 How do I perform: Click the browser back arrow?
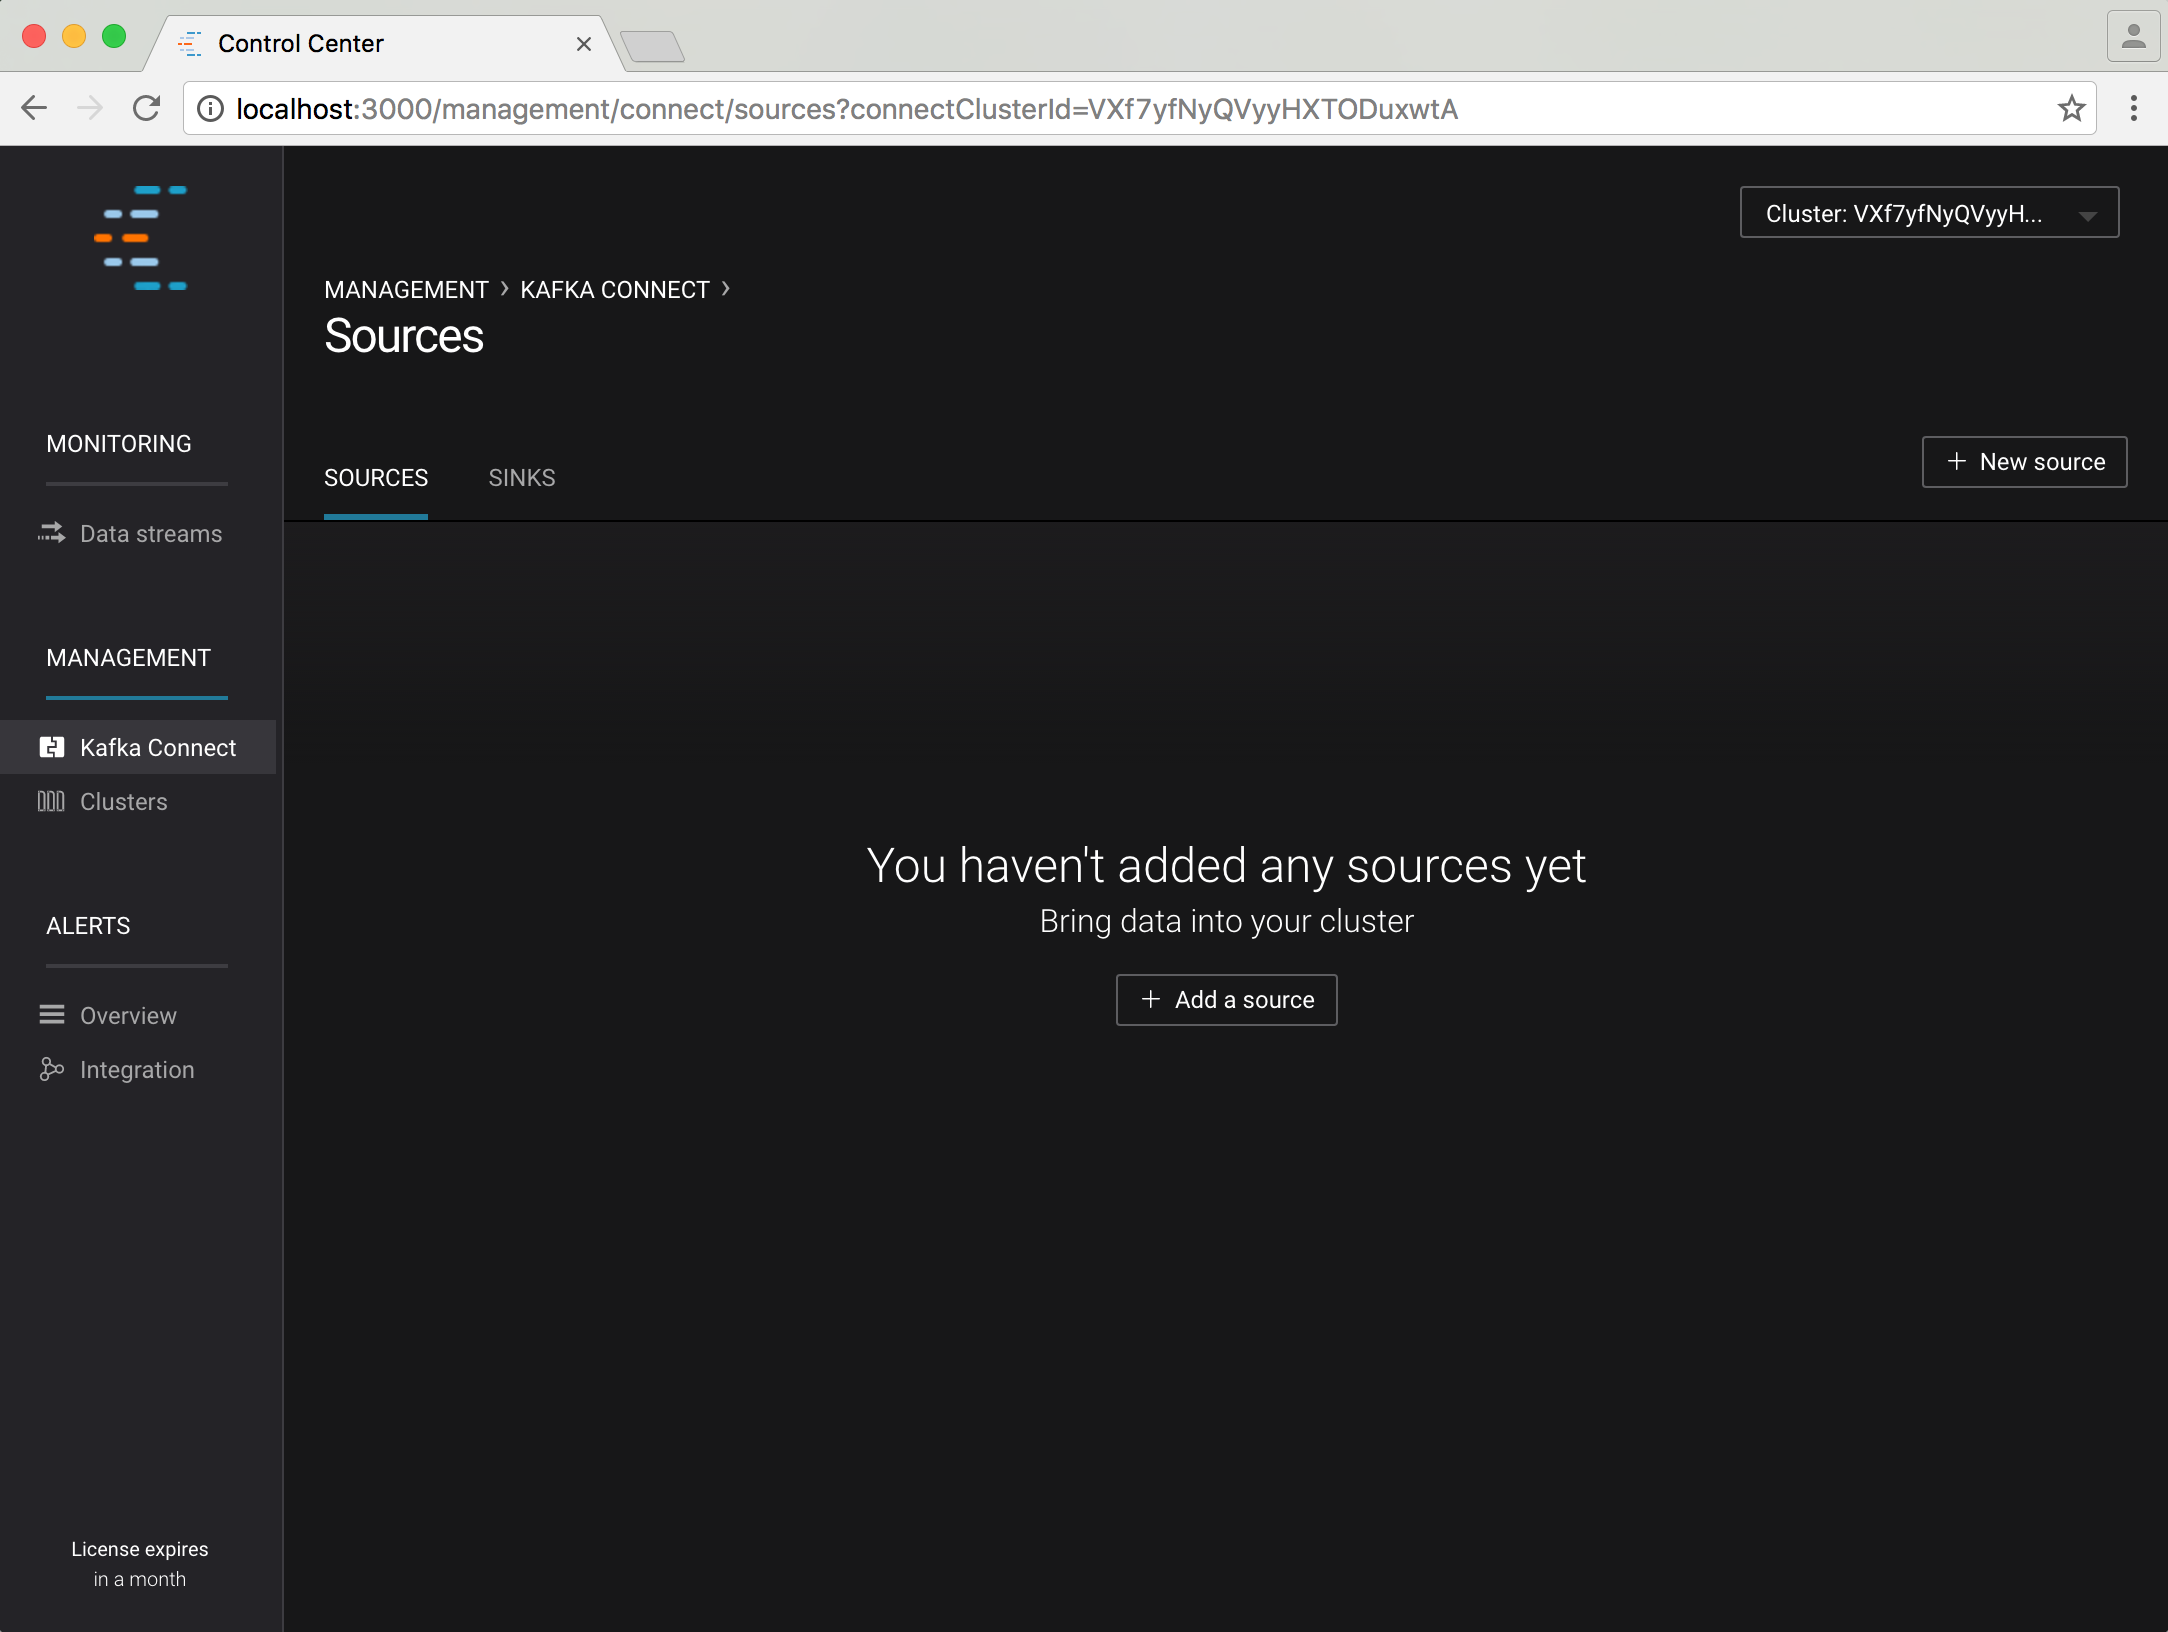(34, 108)
